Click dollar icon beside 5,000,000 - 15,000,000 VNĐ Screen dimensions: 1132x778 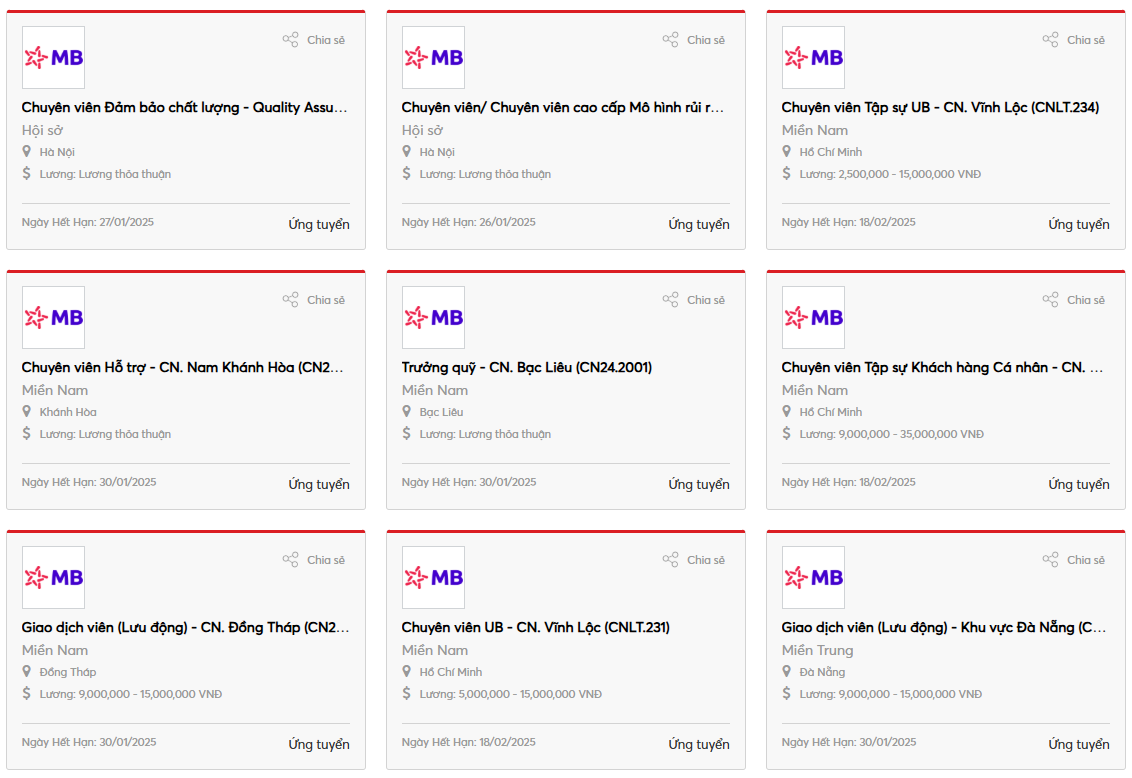406,693
